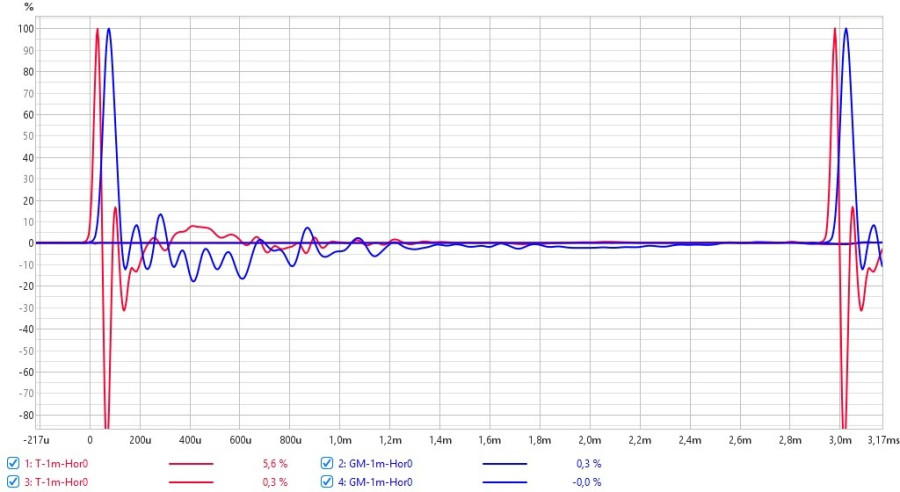
Task: Click the 3,17ms axis end label
Action: click(883, 440)
